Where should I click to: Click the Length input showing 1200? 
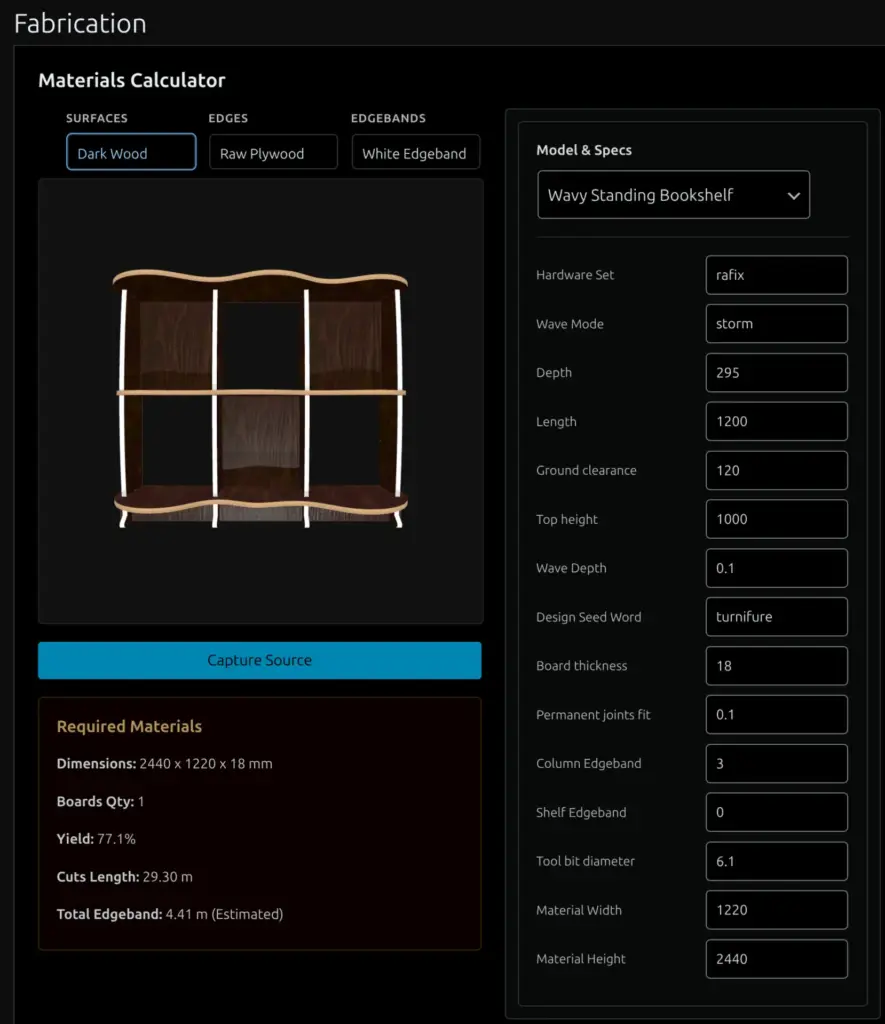point(777,421)
